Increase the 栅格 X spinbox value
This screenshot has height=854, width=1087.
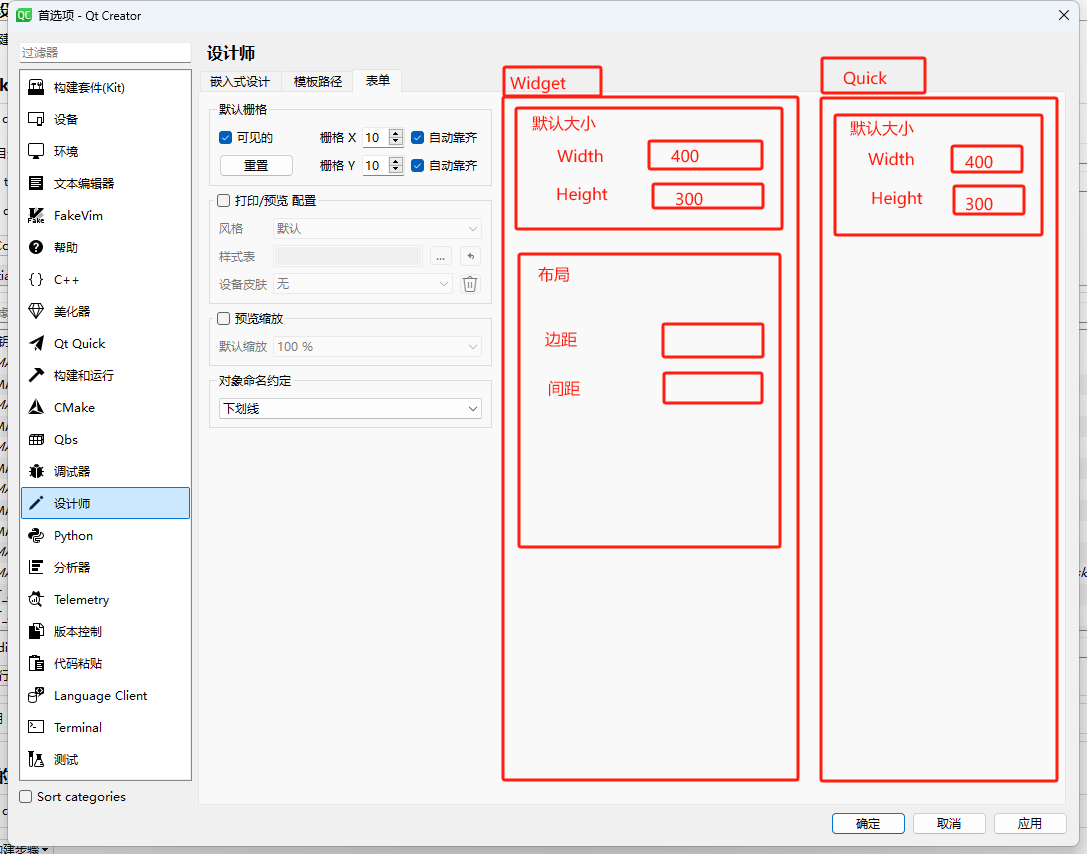click(396, 133)
